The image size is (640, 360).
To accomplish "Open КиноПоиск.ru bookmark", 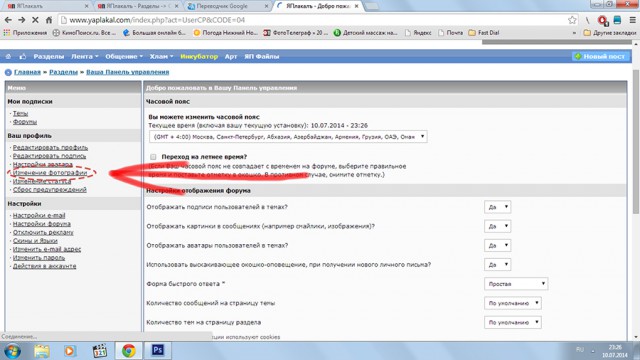I will click(x=84, y=33).
